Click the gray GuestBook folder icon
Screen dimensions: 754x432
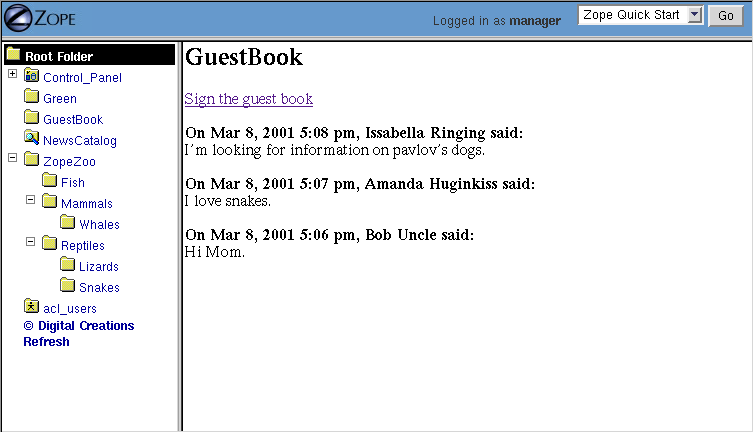coord(31,119)
